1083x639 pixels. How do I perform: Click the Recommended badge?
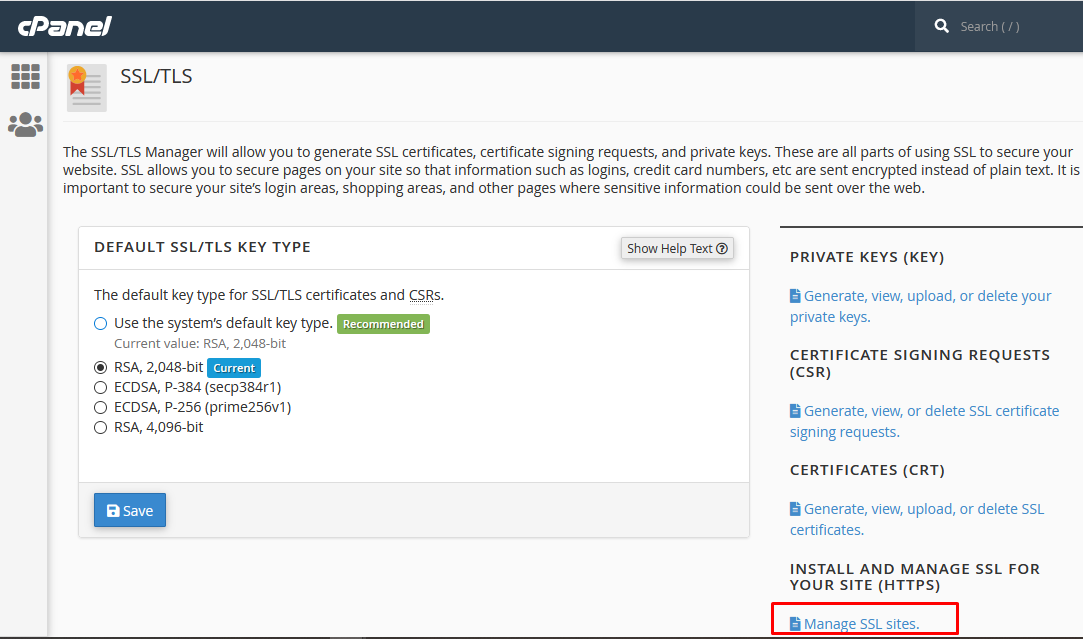pyautogui.click(x=383, y=323)
